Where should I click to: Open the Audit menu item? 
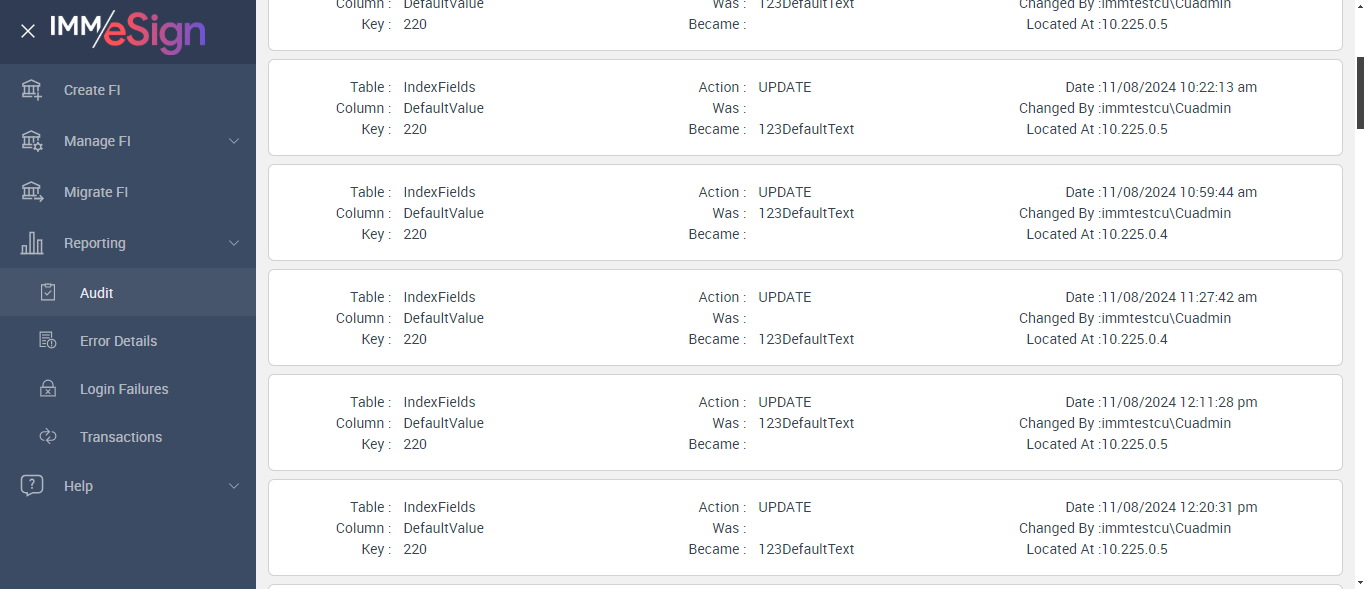(97, 293)
